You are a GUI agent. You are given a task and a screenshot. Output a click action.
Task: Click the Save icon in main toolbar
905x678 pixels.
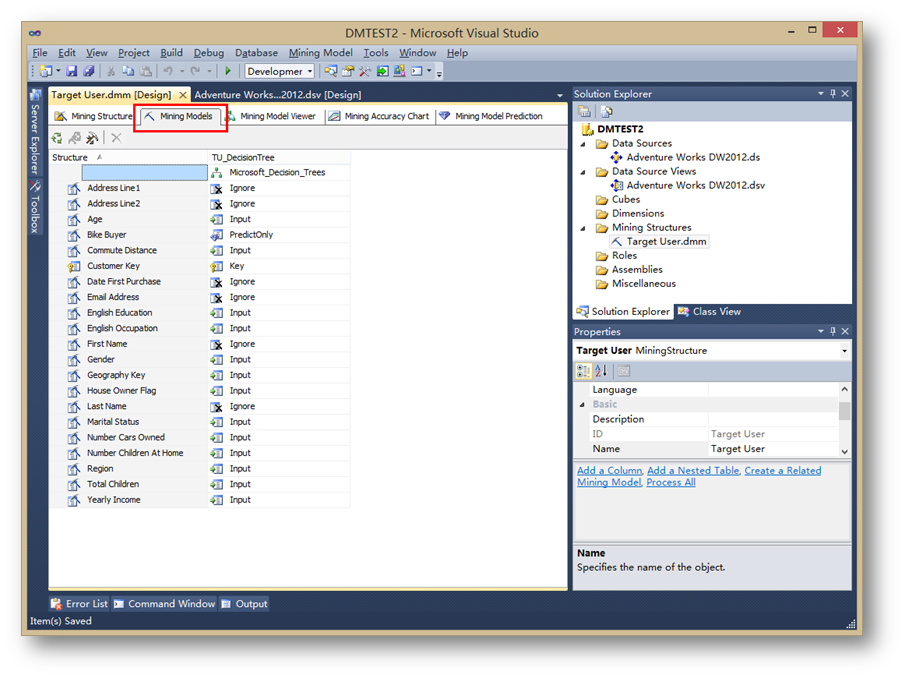(73, 71)
